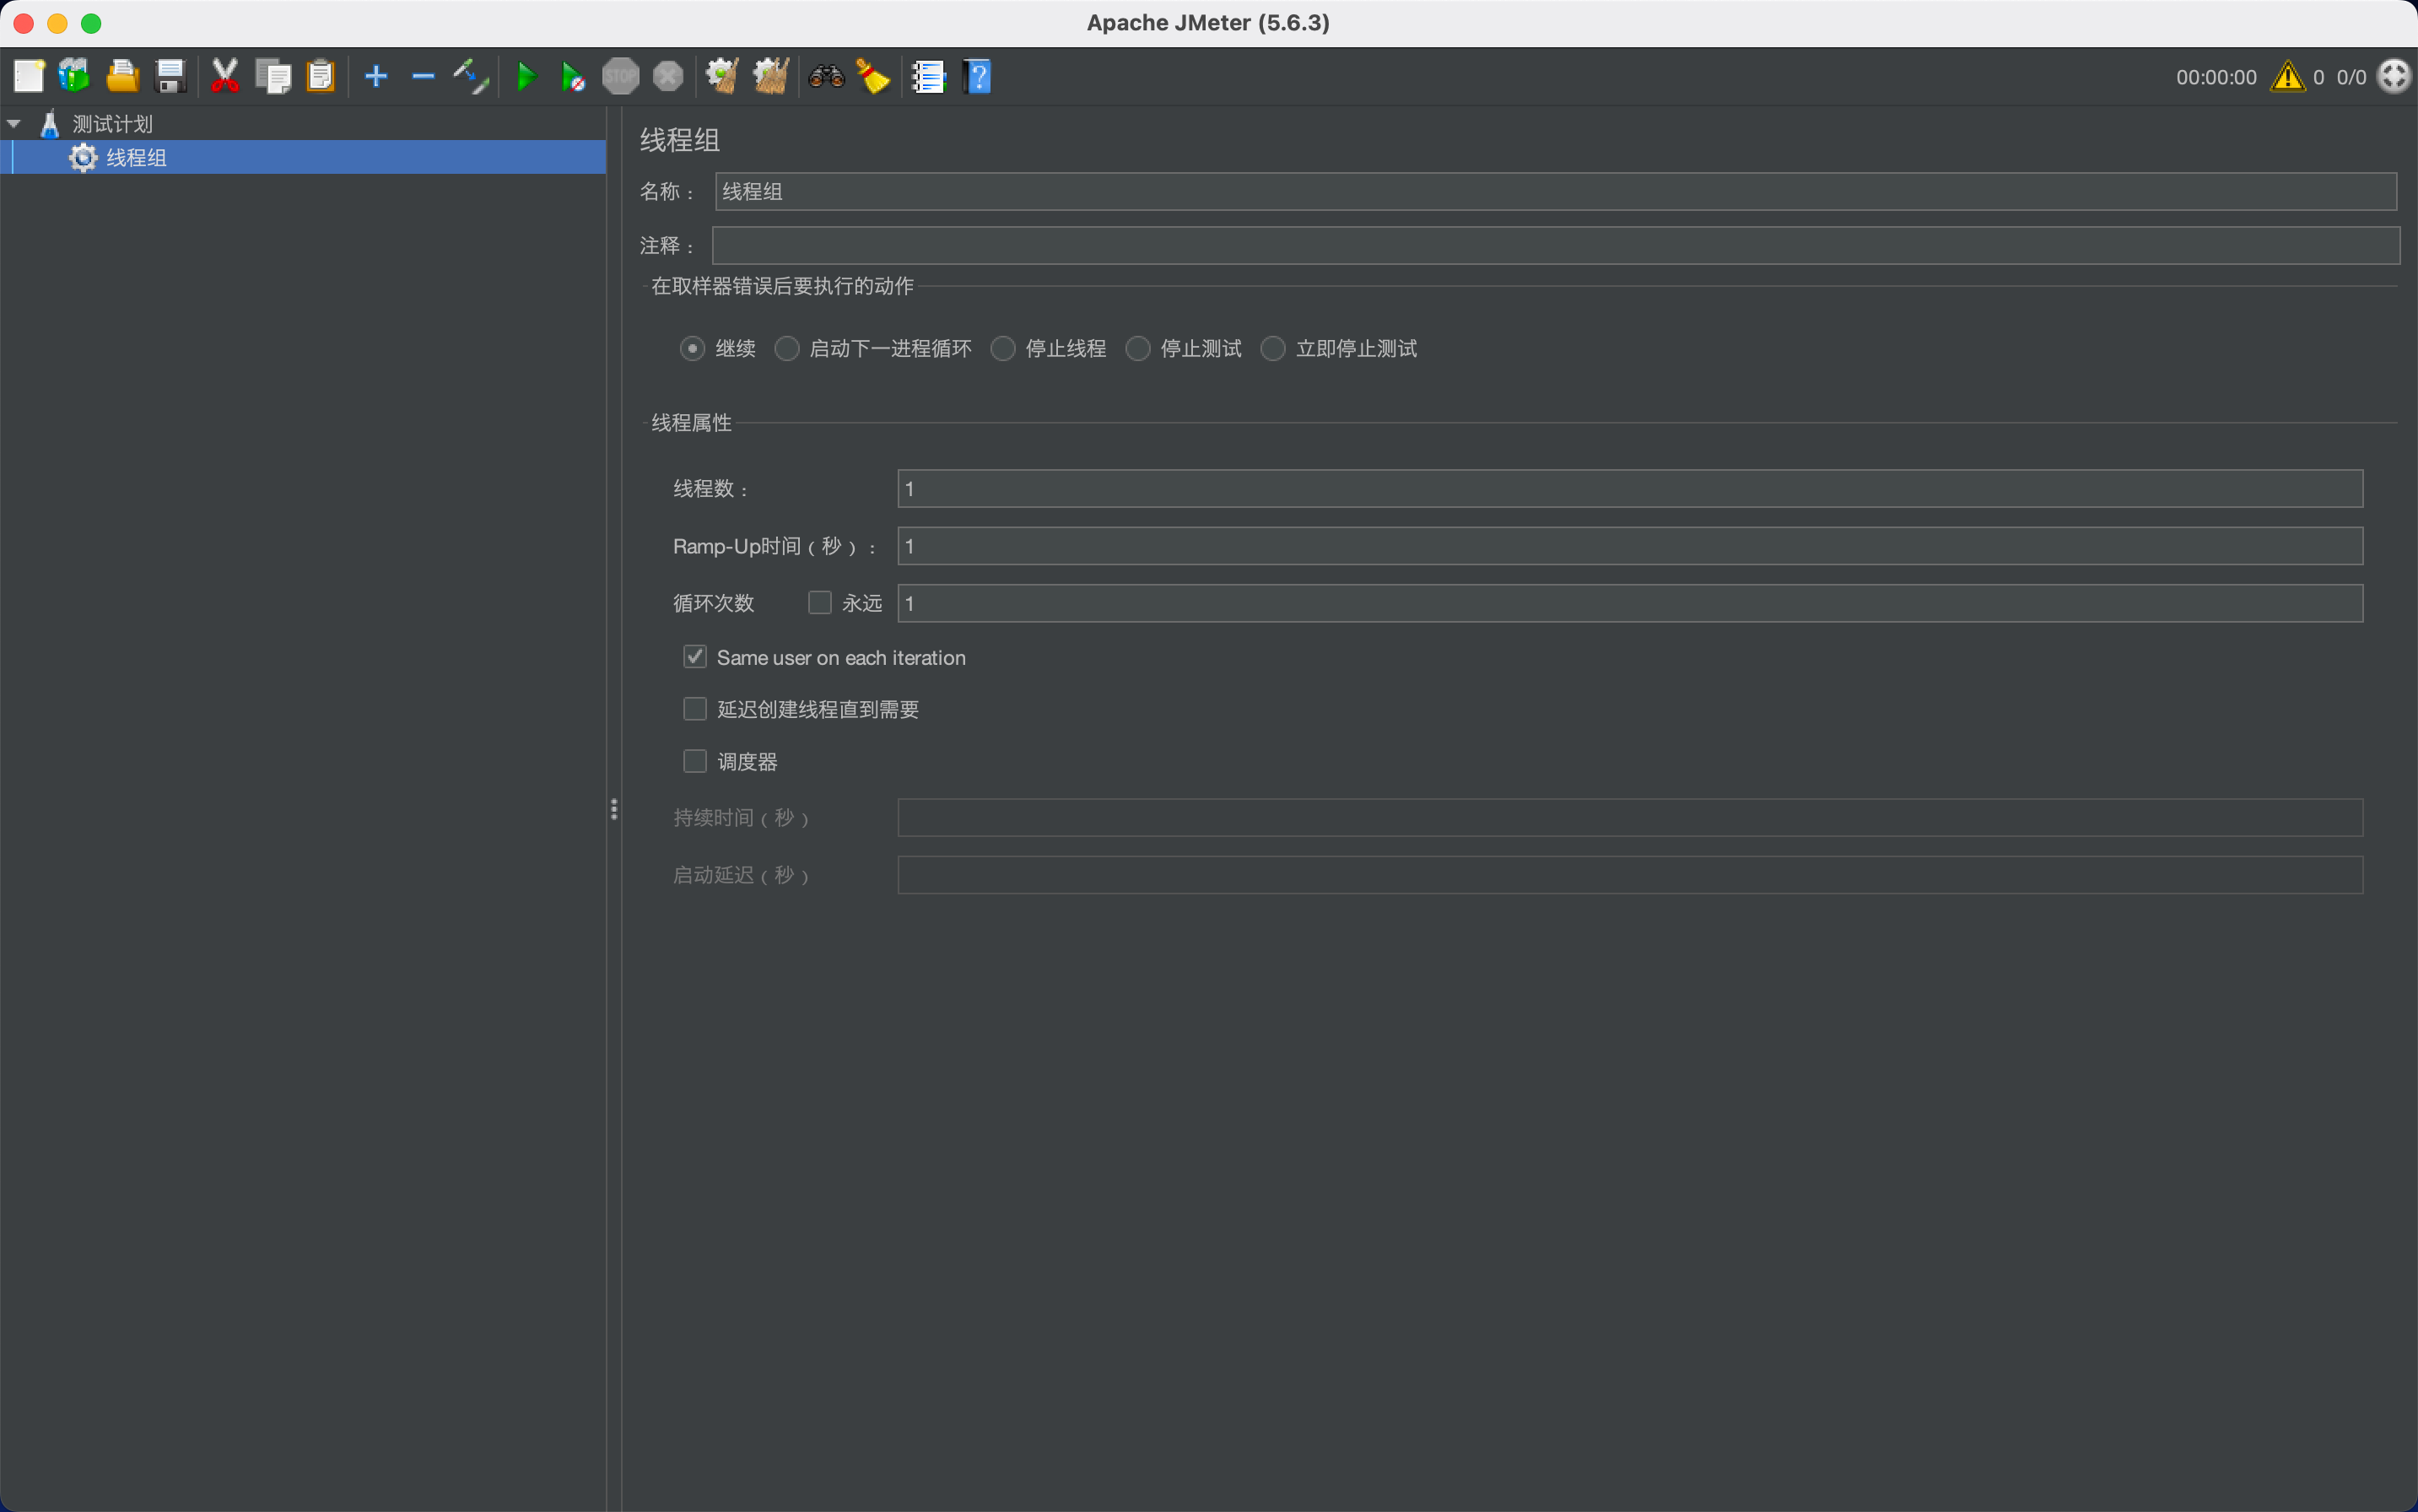
Task: Click the Save floppy disk icon
Action: click(x=171, y=76)
